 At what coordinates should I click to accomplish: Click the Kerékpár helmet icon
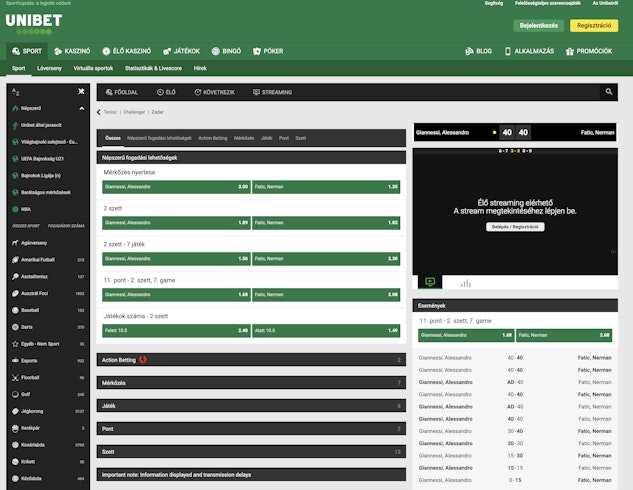(x=15, y=428)
